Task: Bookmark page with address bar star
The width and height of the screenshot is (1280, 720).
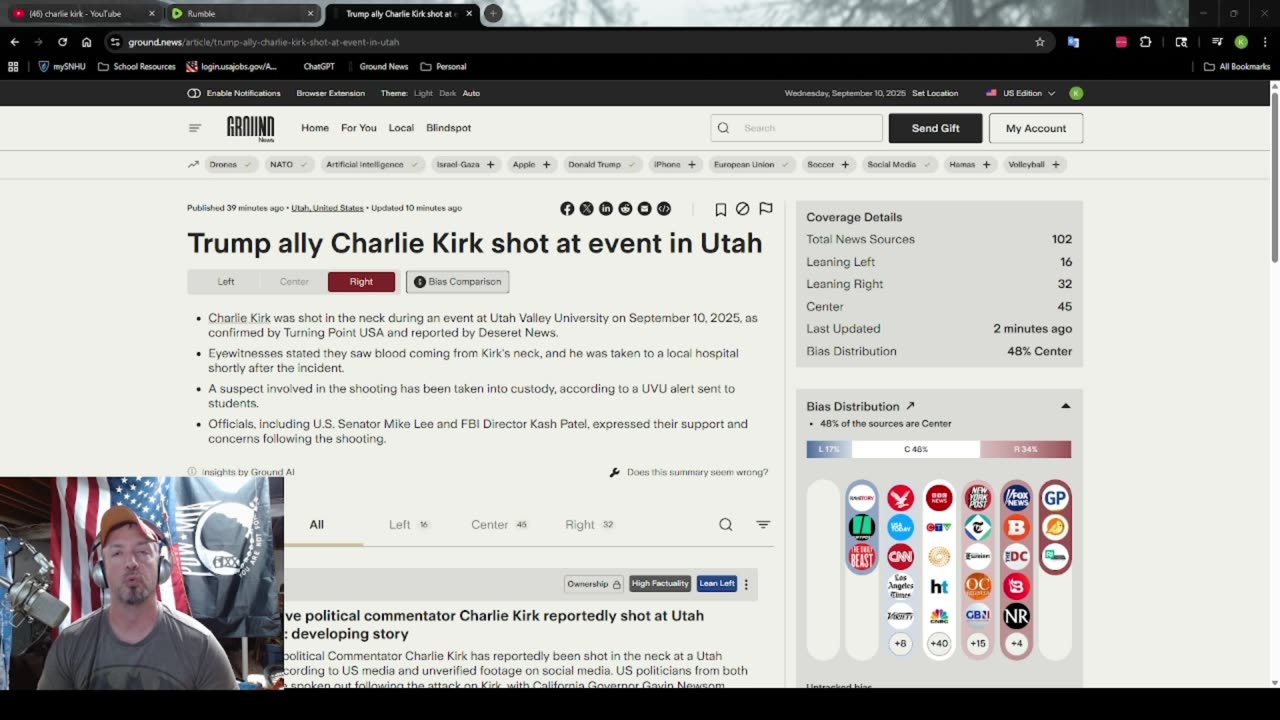Action: pyautogui.click(x=1040, y=42)
